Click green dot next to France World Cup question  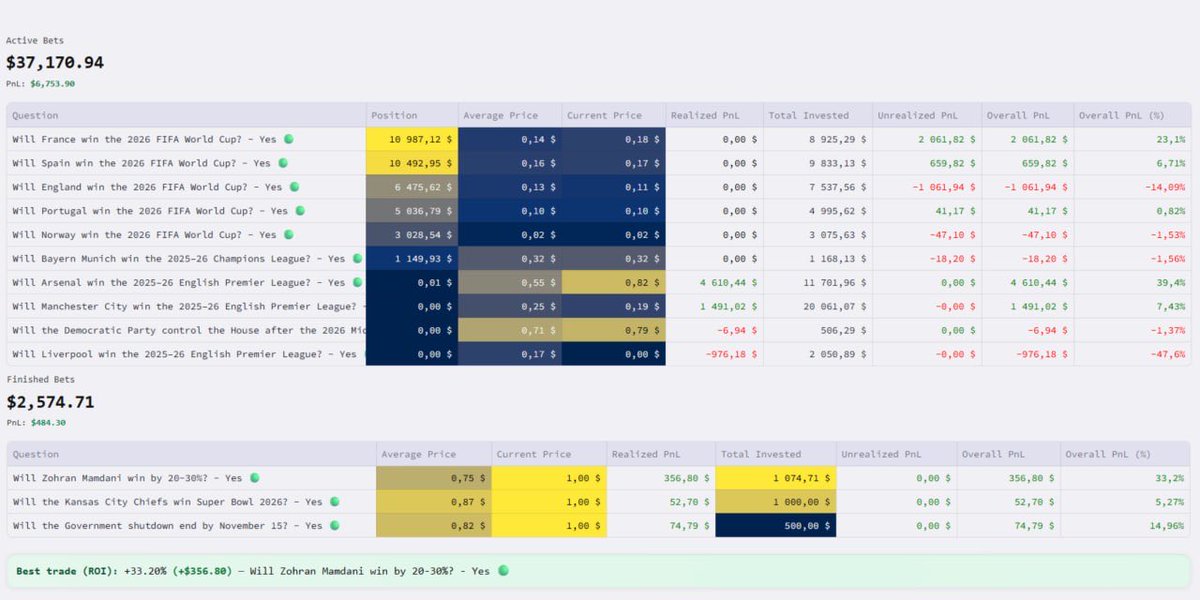pyautogui.click(x=289, y=139)
